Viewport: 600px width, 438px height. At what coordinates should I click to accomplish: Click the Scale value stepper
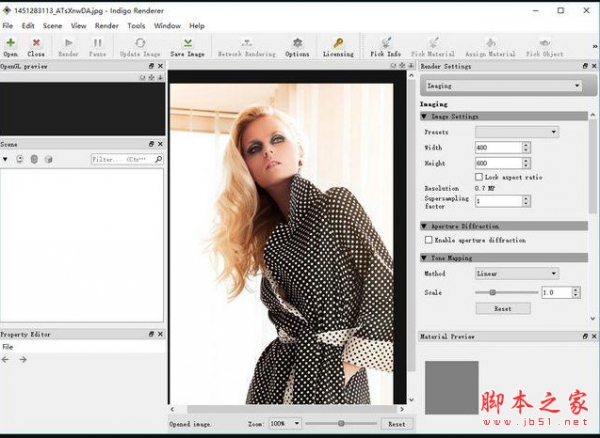(x=576, y=292)
